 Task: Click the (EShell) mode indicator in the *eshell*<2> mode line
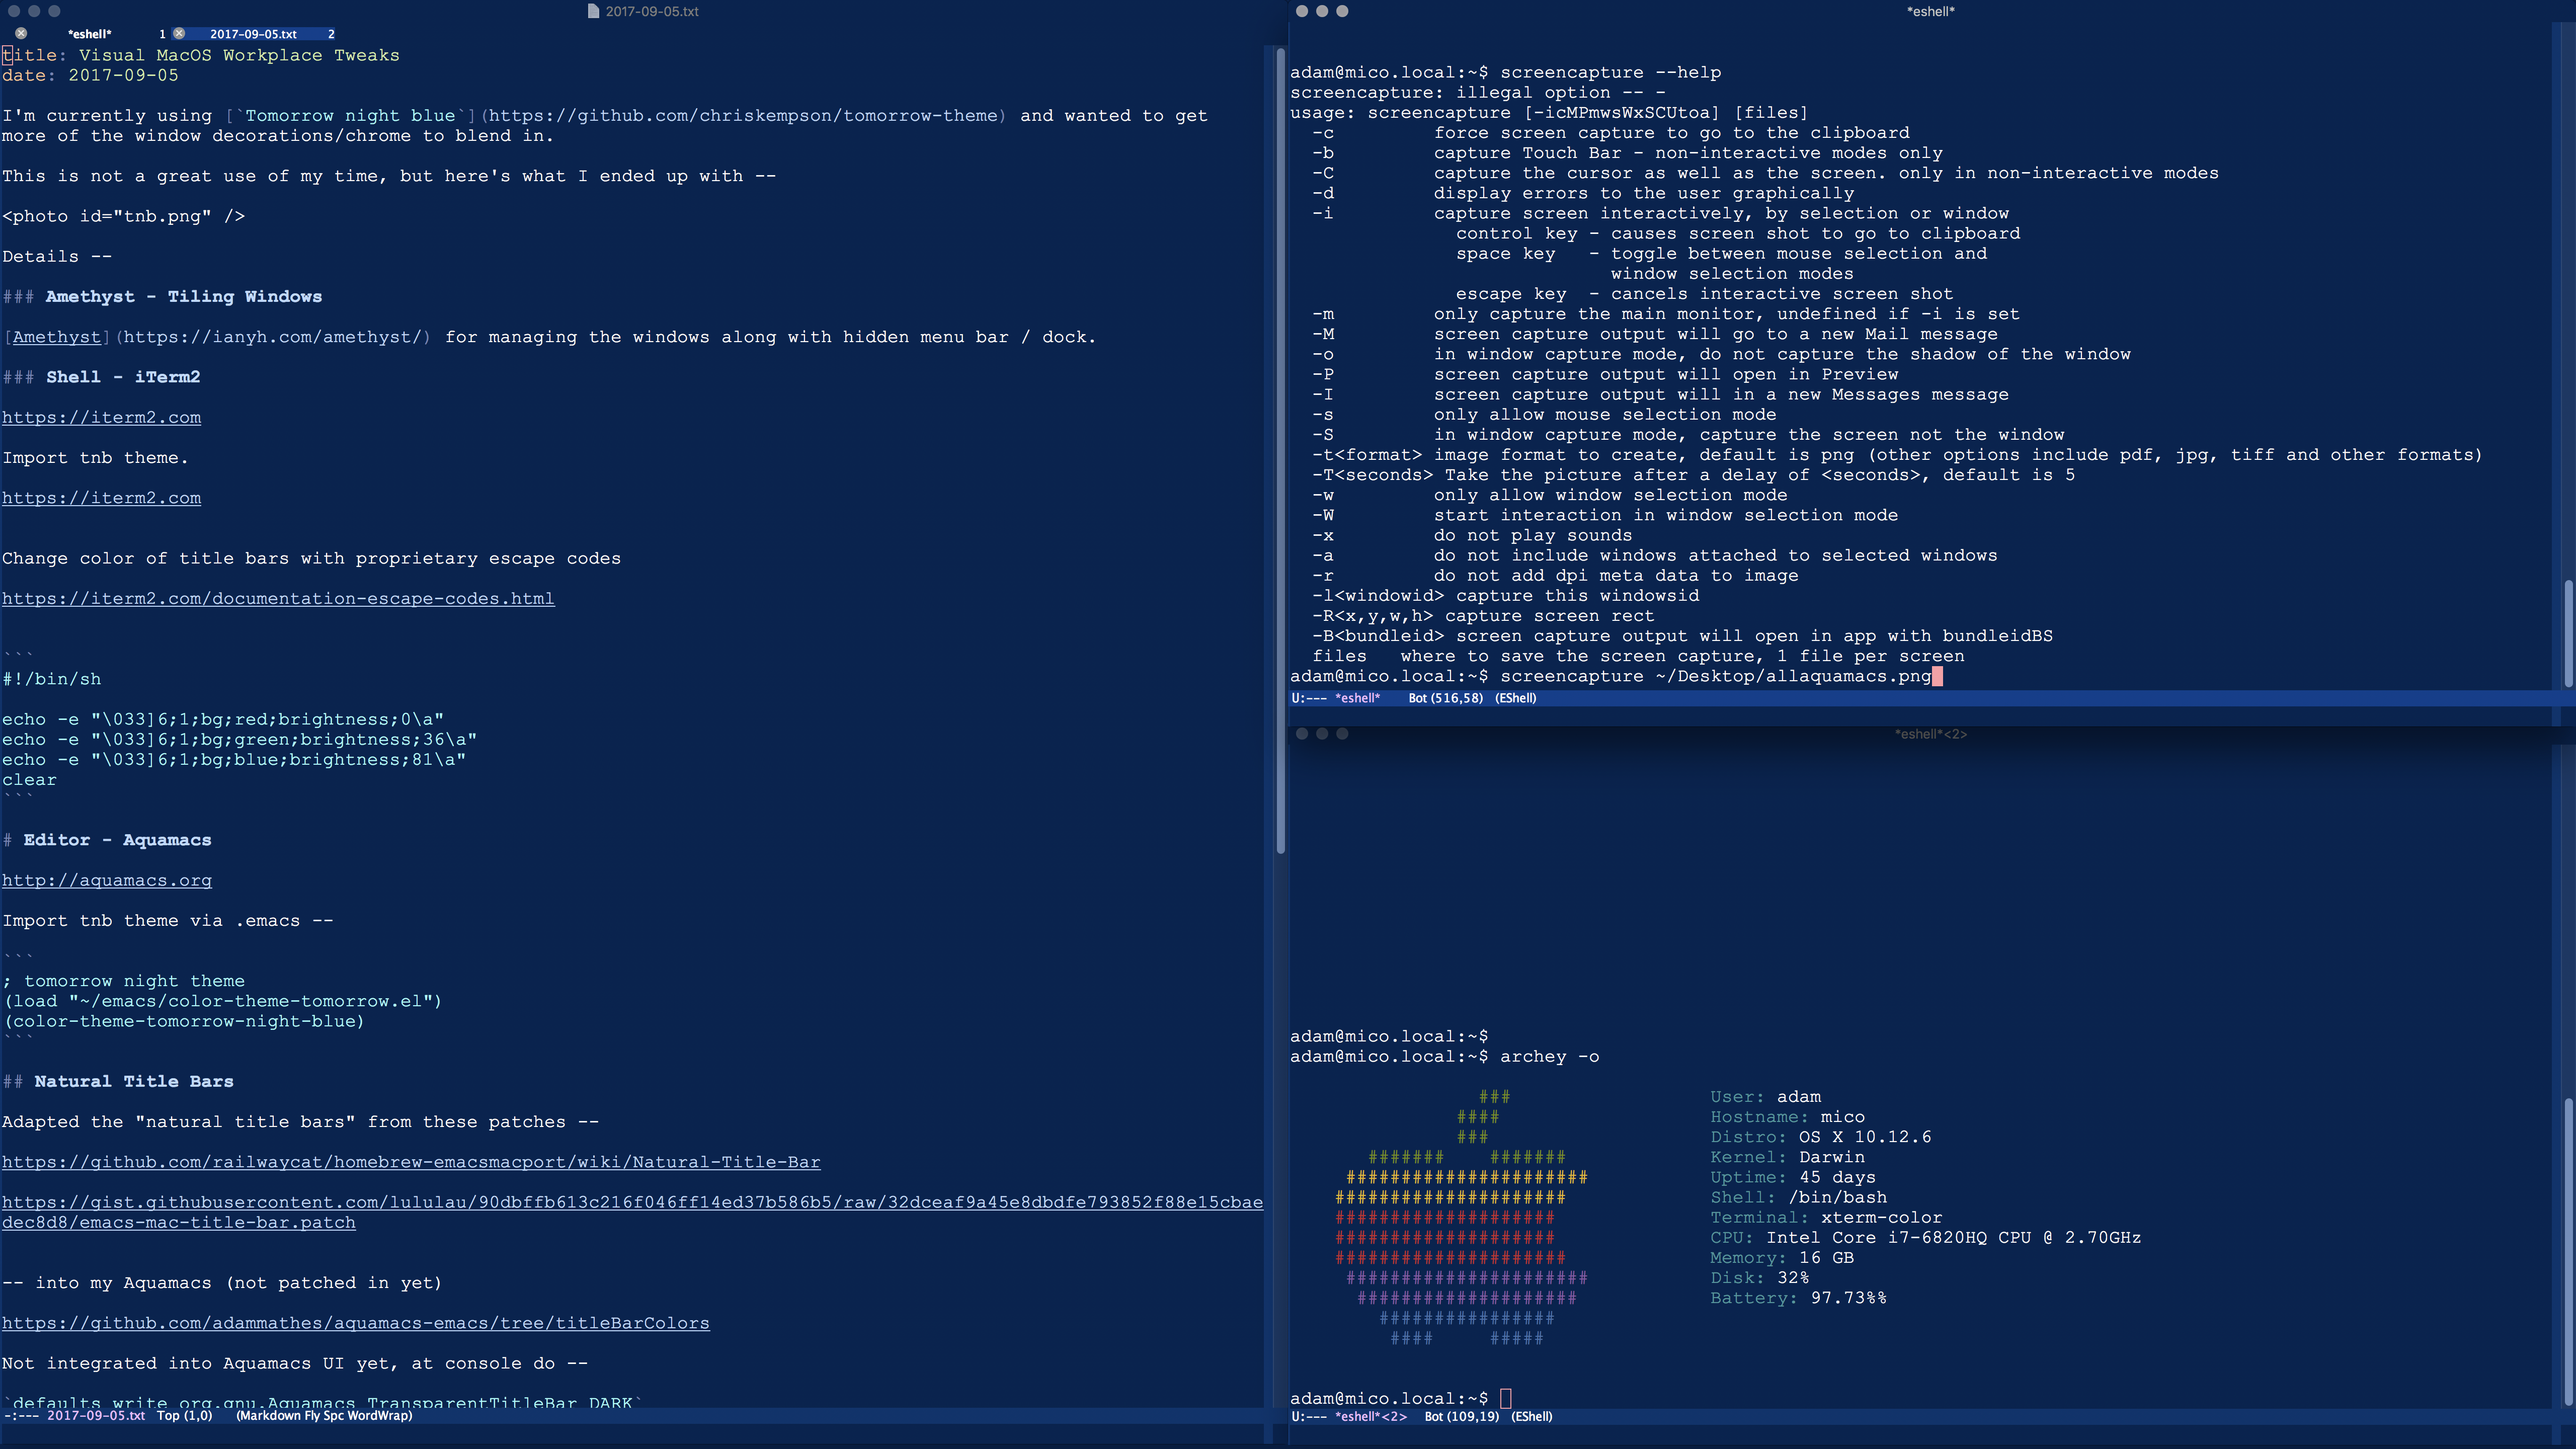point(1531,1416)
